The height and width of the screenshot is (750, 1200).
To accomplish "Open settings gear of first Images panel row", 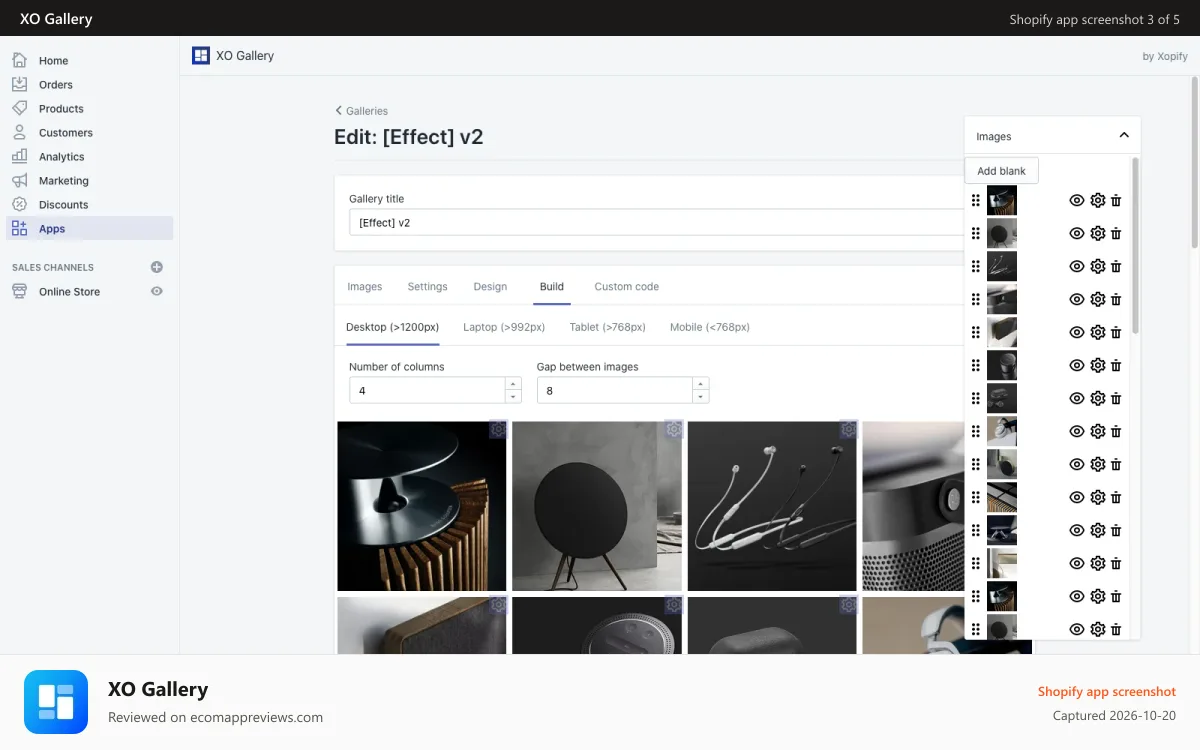I will (x=1097, y=200).
